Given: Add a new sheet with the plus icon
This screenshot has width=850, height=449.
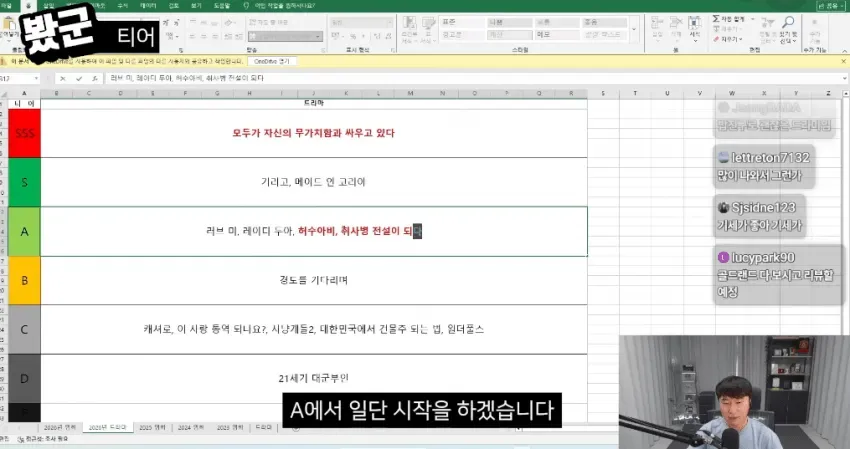Looking at the screenshot, I should click(295, 428).
